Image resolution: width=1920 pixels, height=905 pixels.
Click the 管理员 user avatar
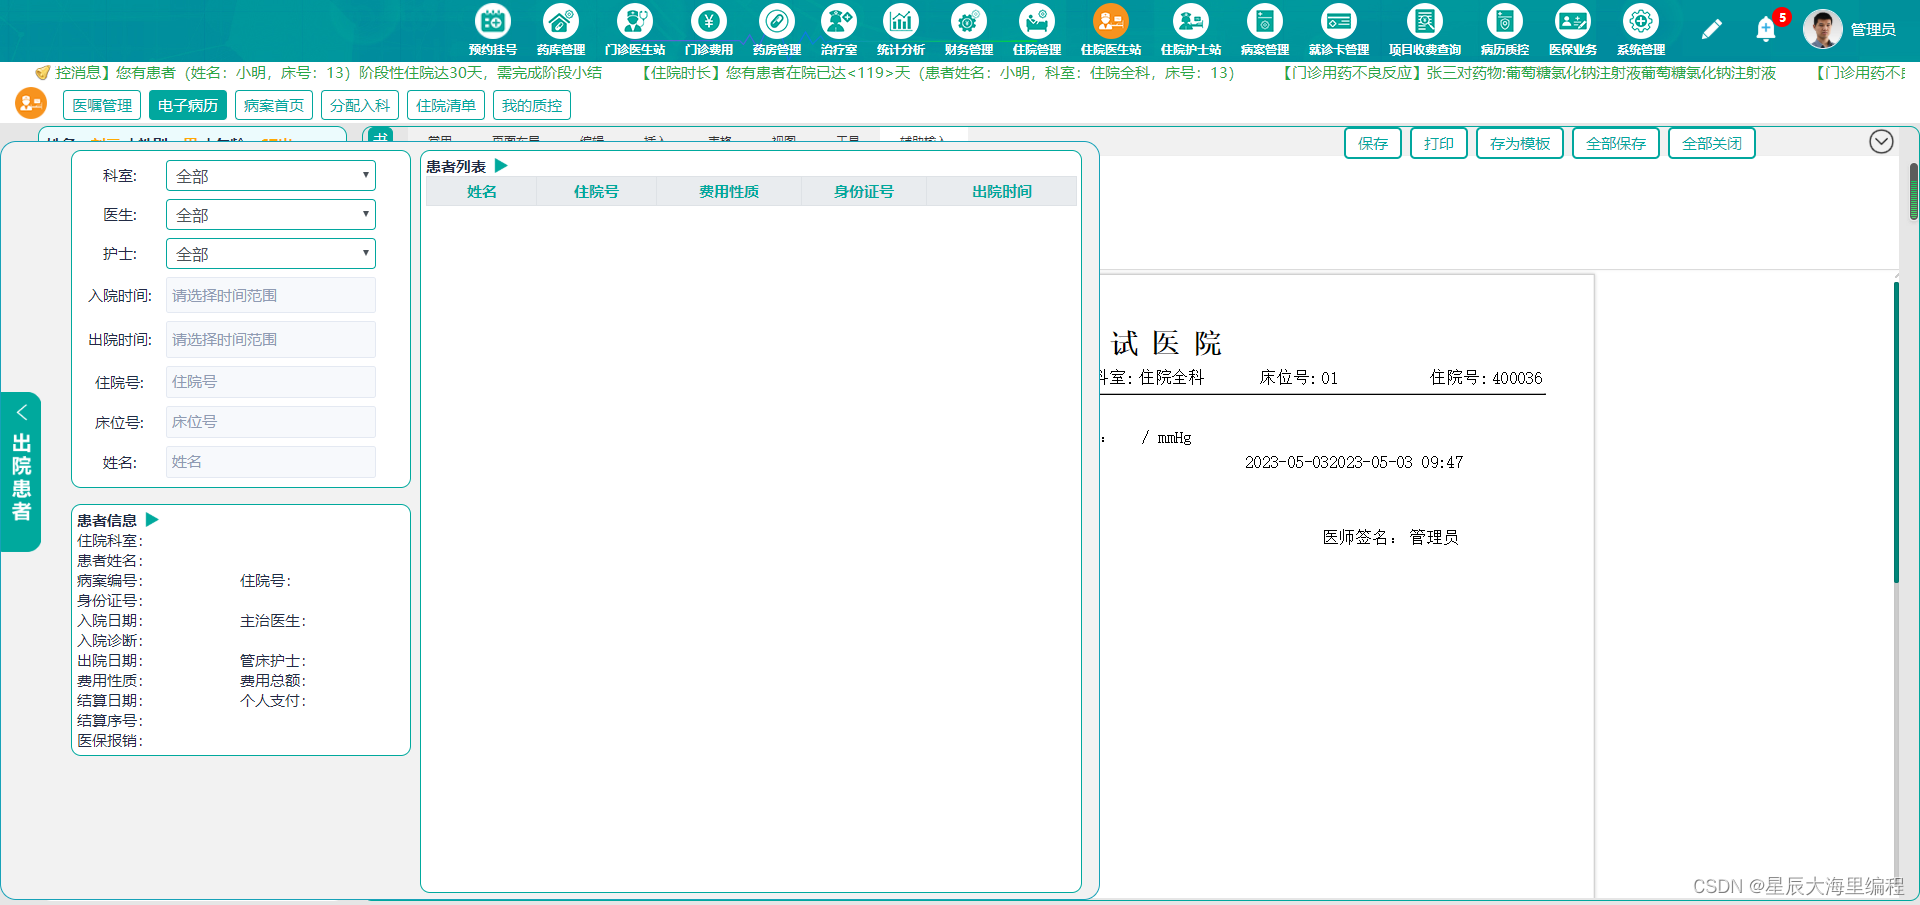tap(1822, 29)
